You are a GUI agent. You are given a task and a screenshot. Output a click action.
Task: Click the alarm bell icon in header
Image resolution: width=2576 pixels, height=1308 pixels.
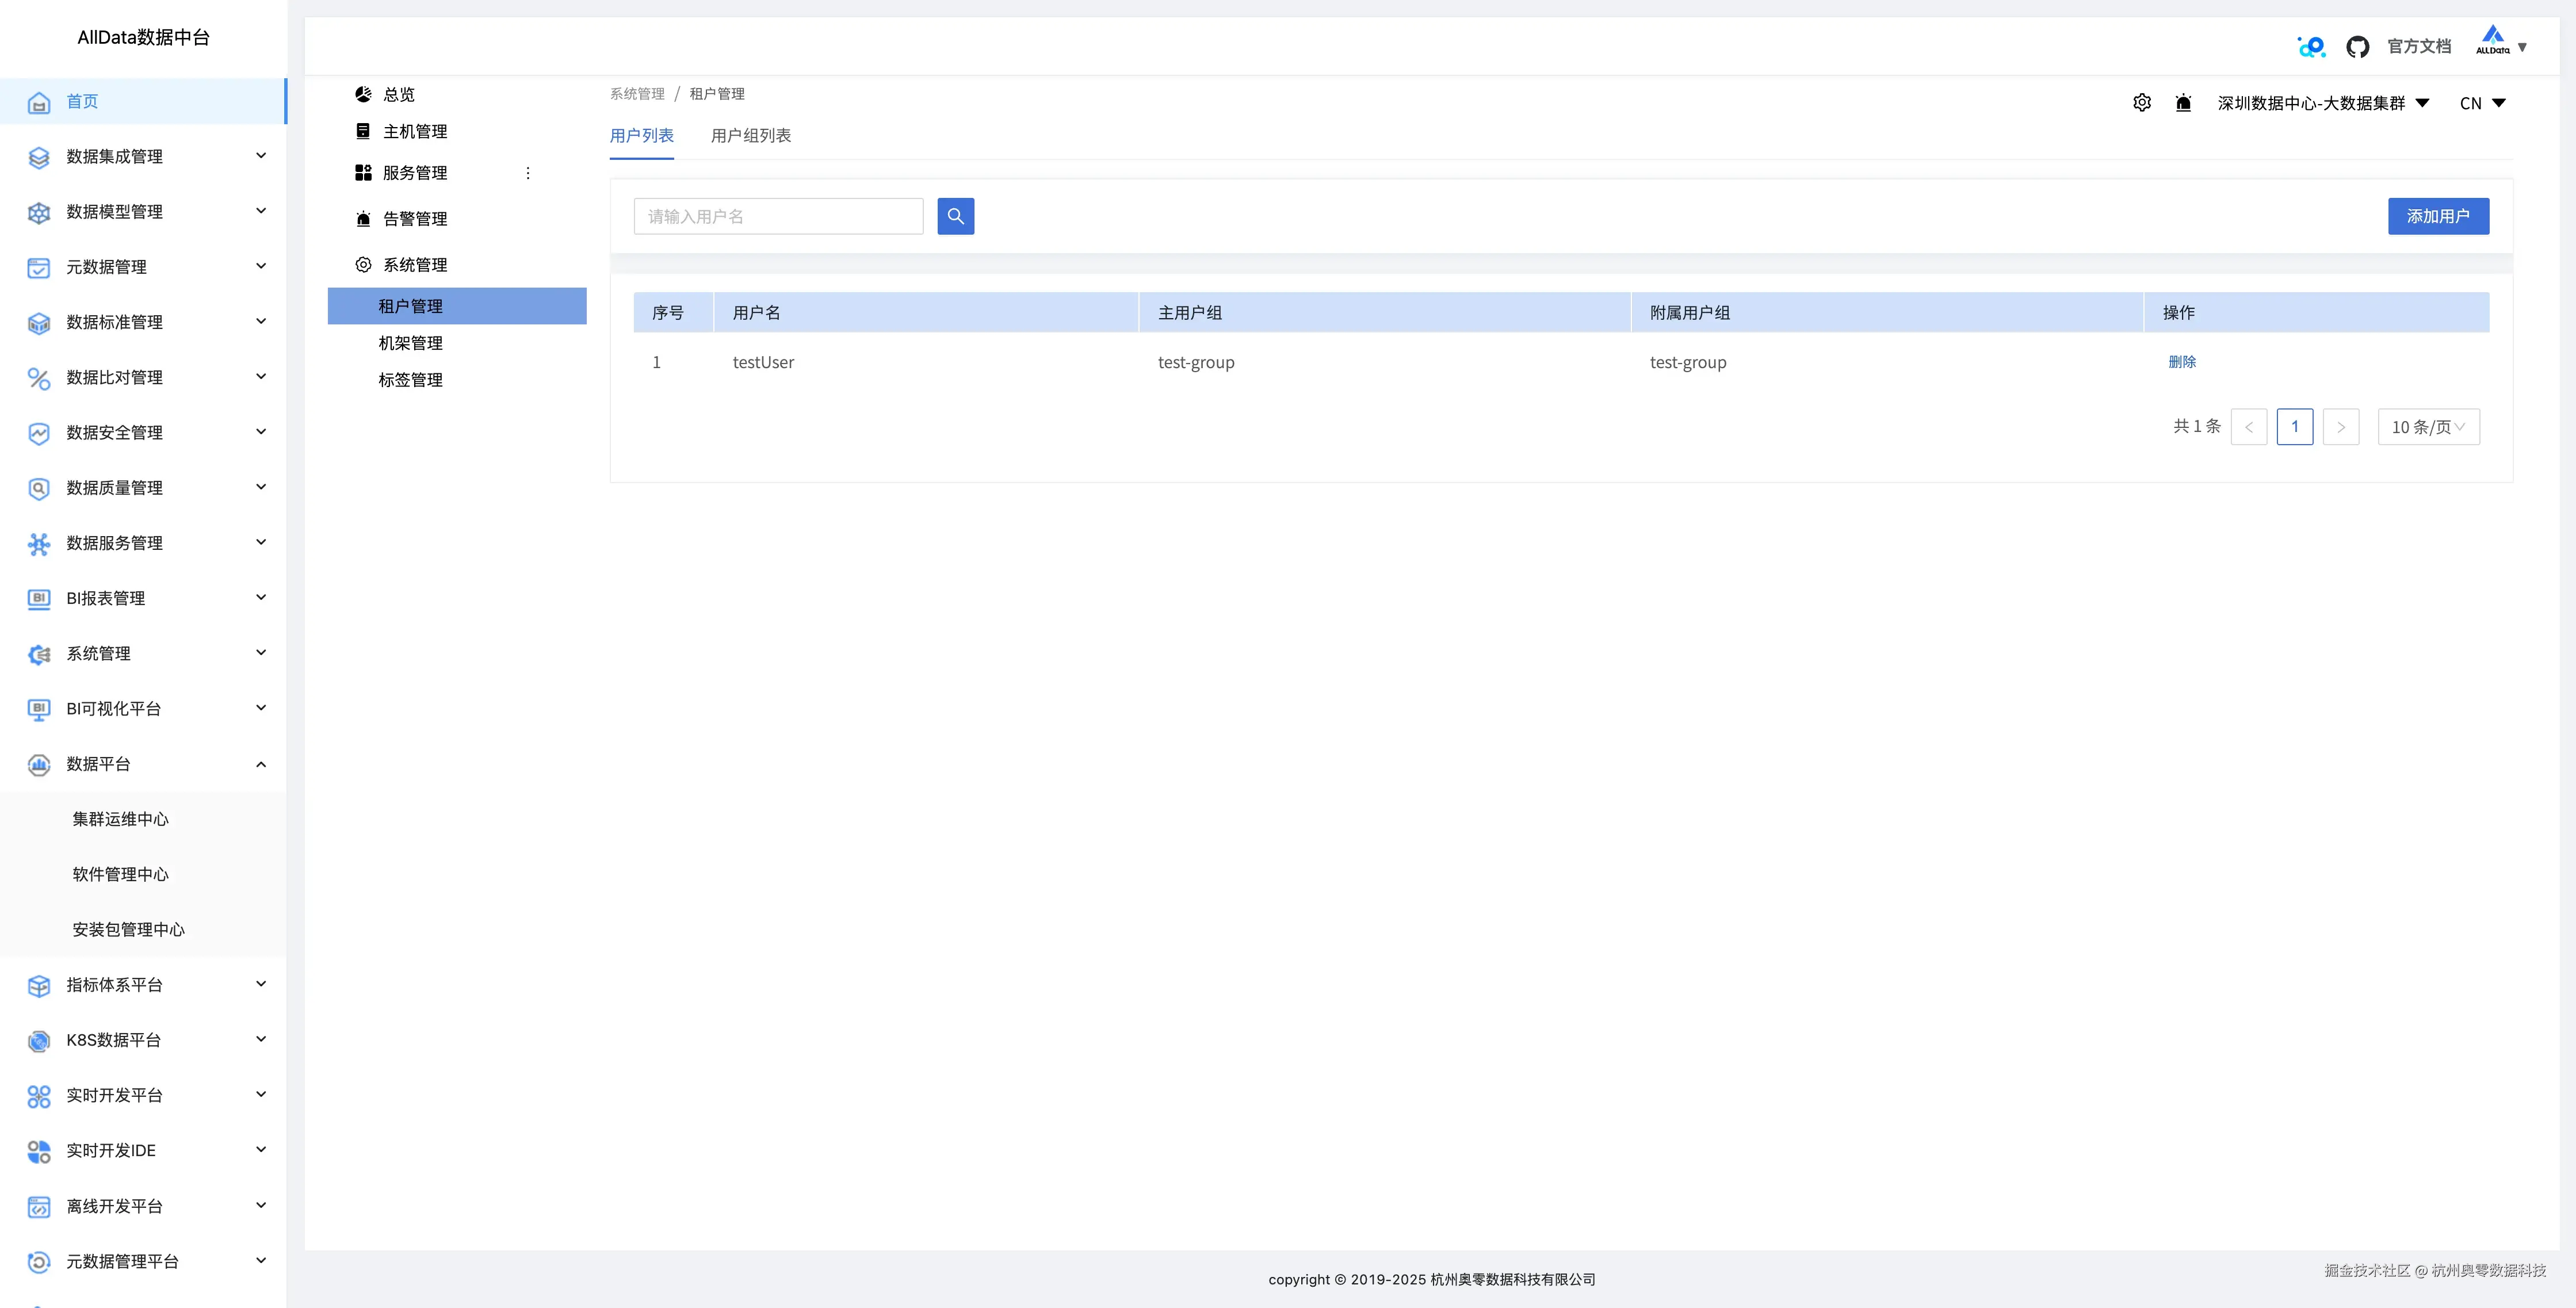coord(2183,103)
